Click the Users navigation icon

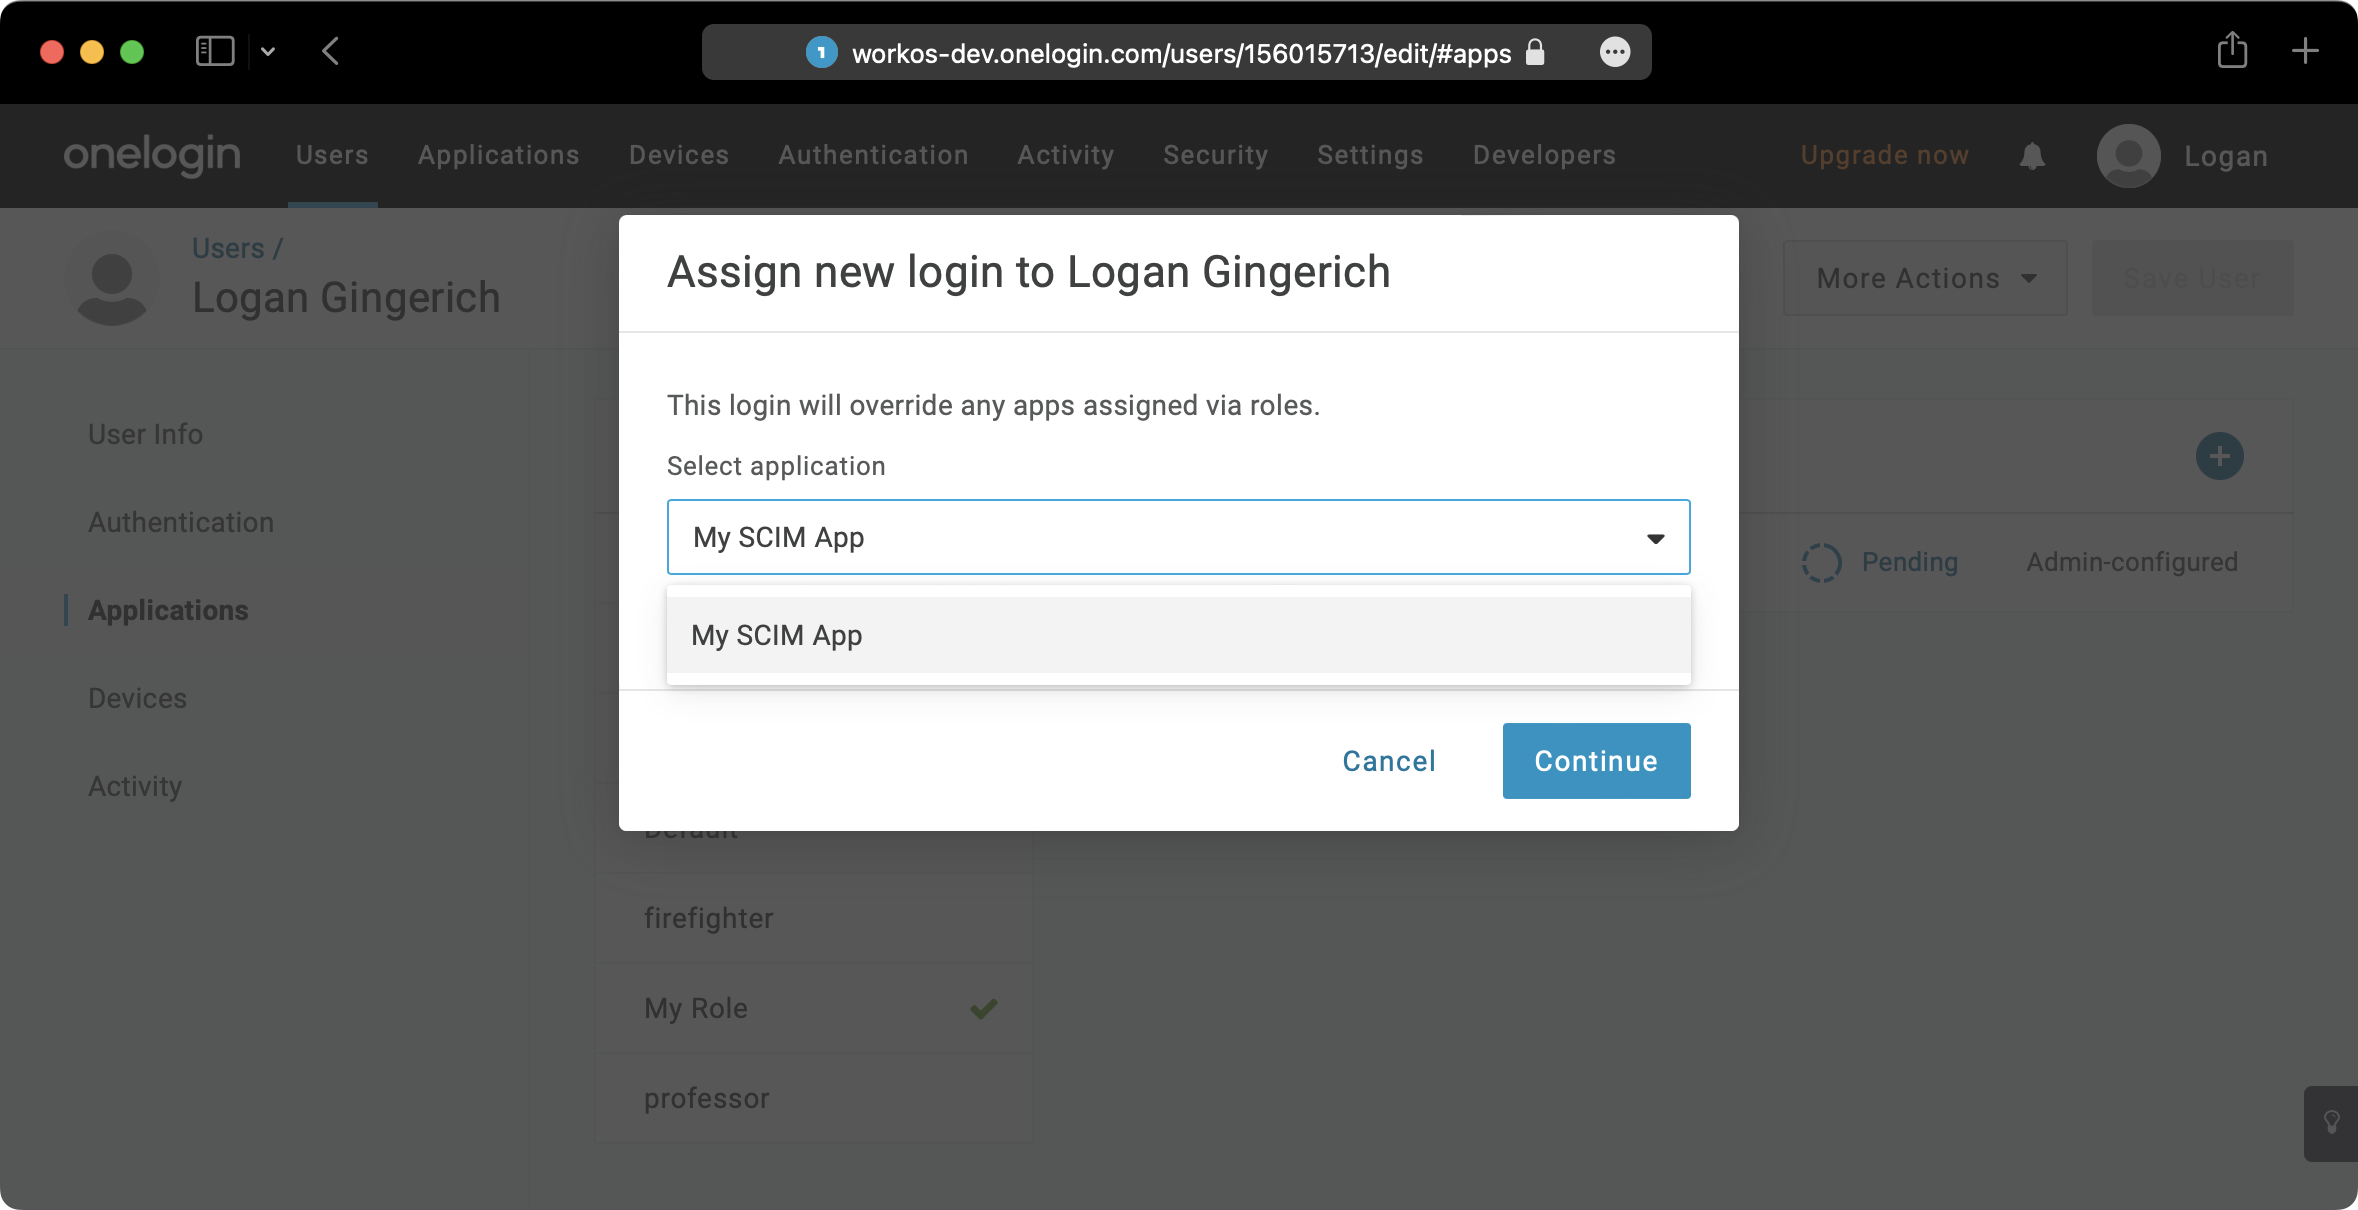pyautogui.click(x=332, y=154)
